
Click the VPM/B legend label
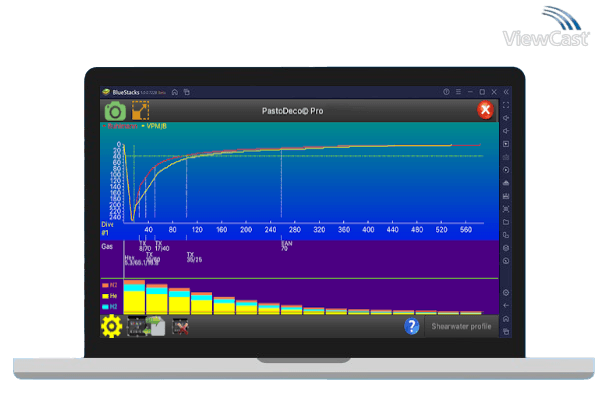[x=155, y=128]
